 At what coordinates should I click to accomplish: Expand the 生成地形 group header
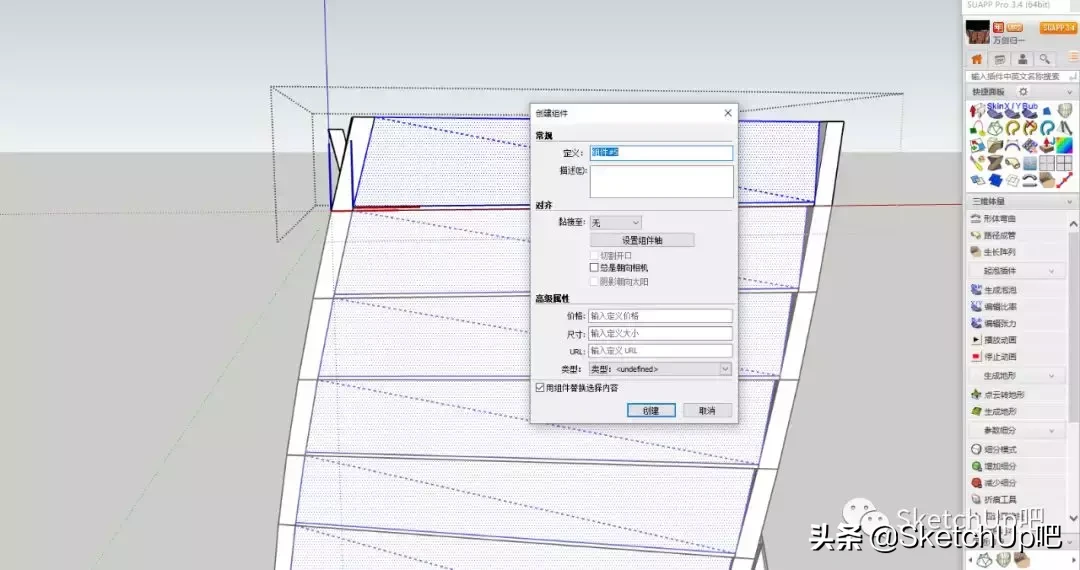1019,376
